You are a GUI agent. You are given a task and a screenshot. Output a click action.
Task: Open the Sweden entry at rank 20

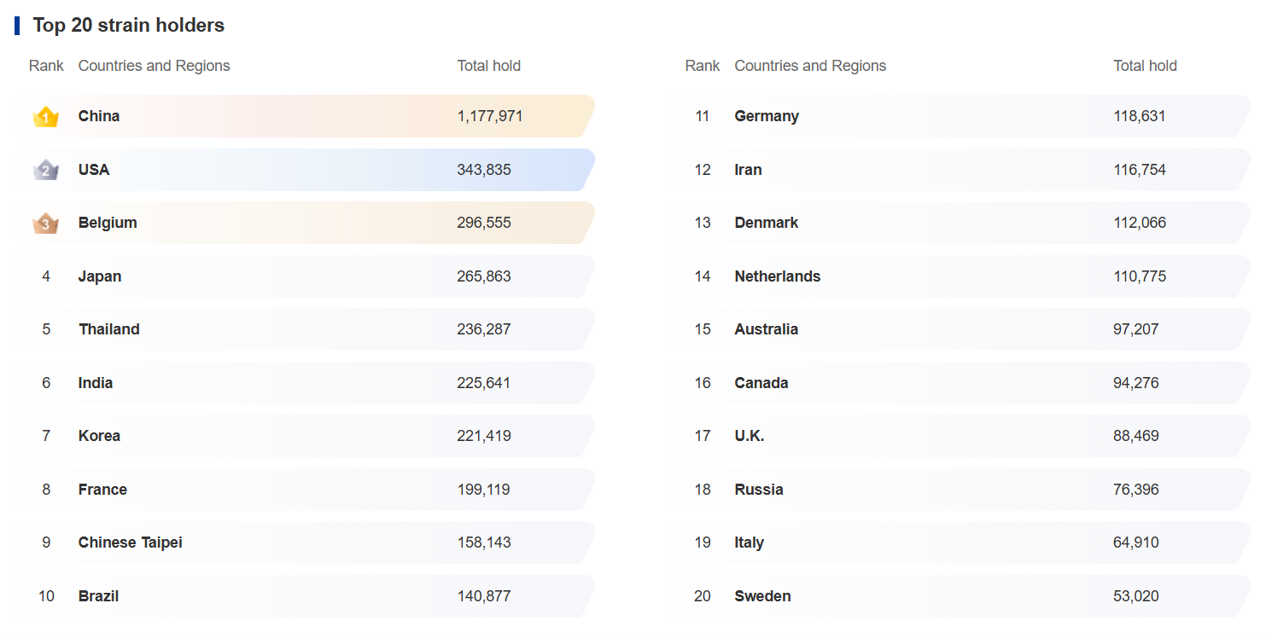(x=762, y=596)
